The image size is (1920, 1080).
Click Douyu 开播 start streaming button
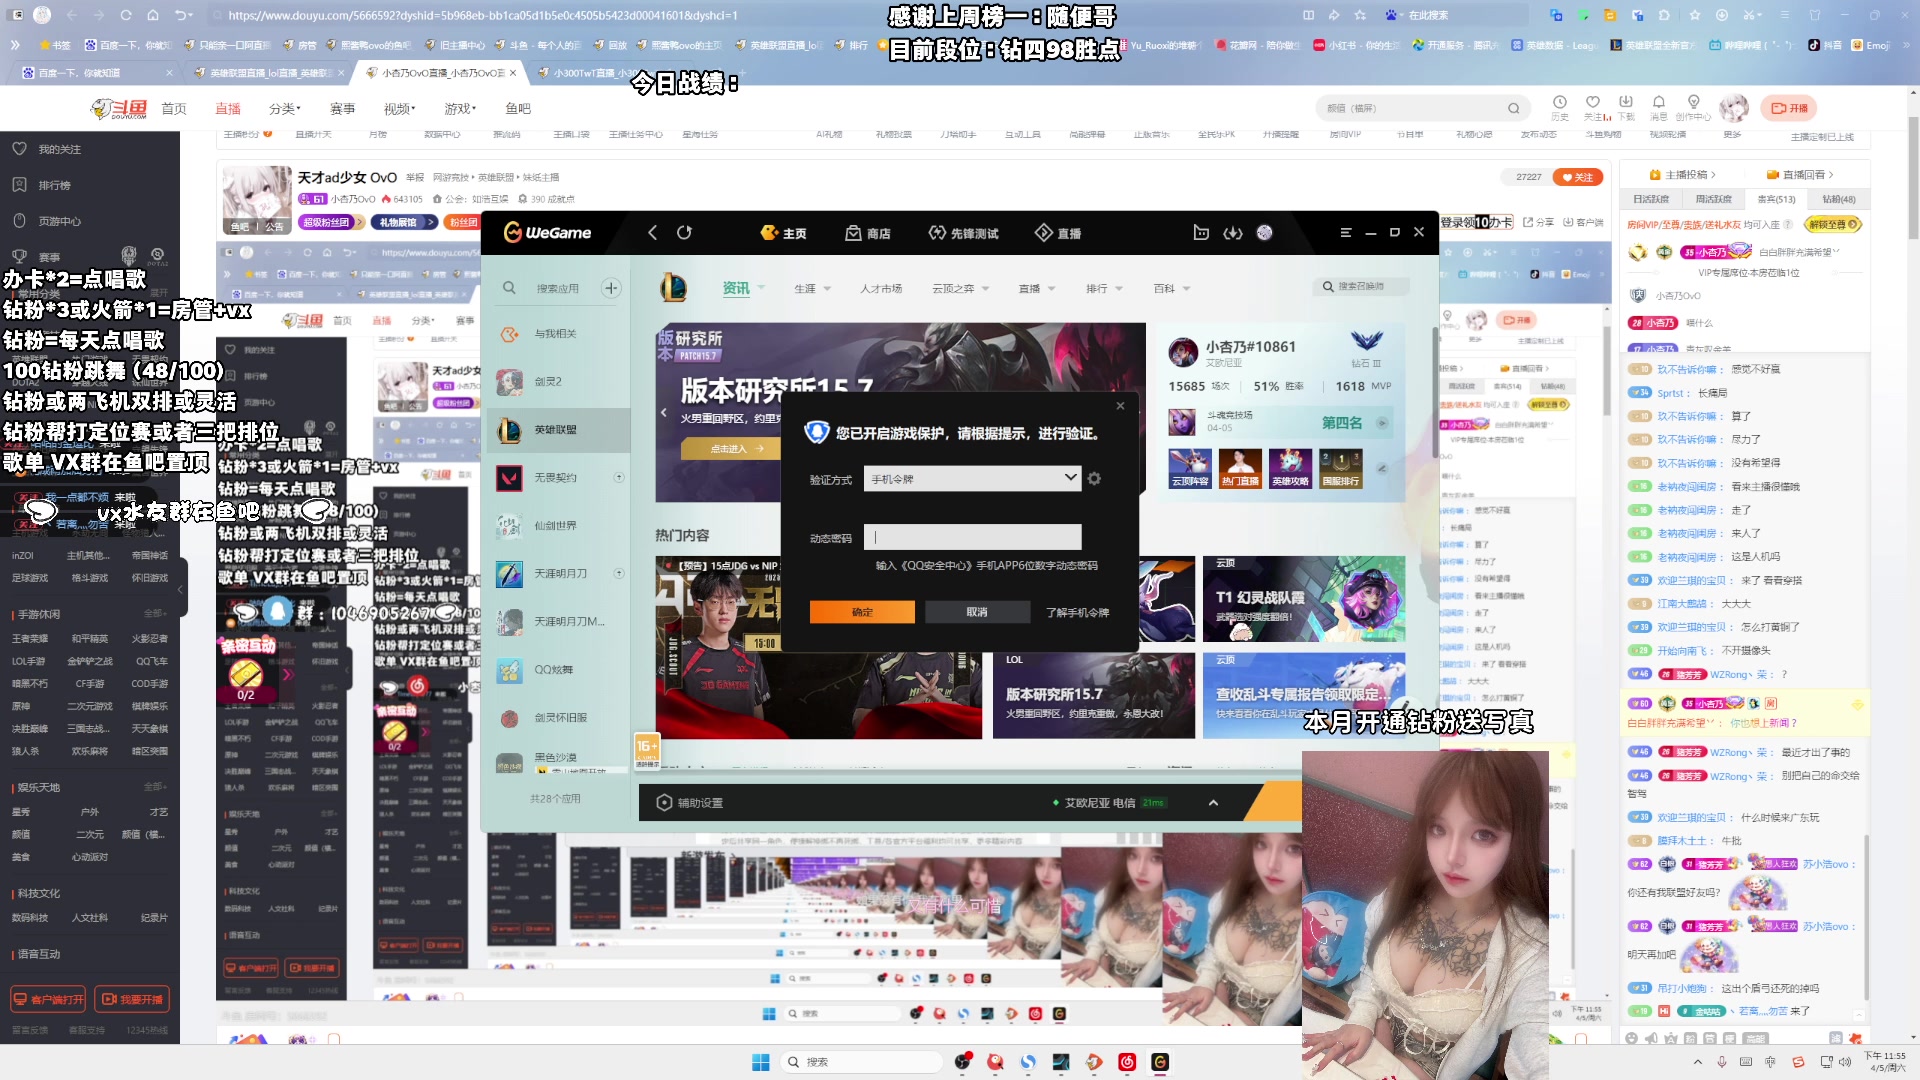click(1789, 108)
